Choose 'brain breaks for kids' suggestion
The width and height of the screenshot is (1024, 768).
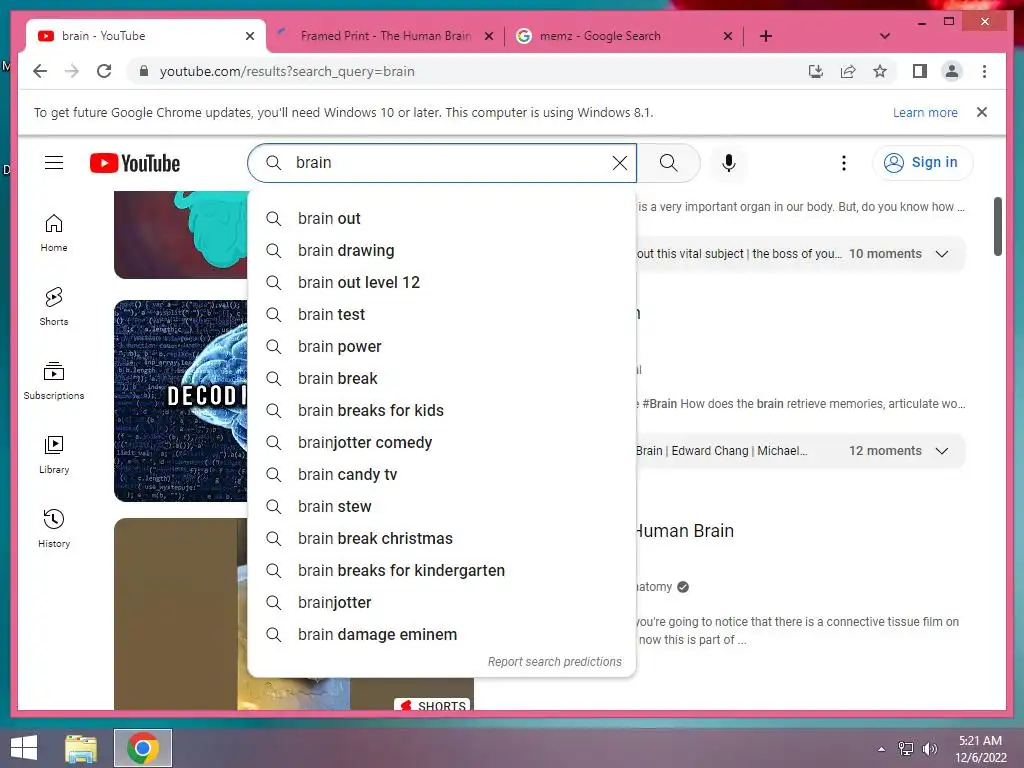(442, 411)
